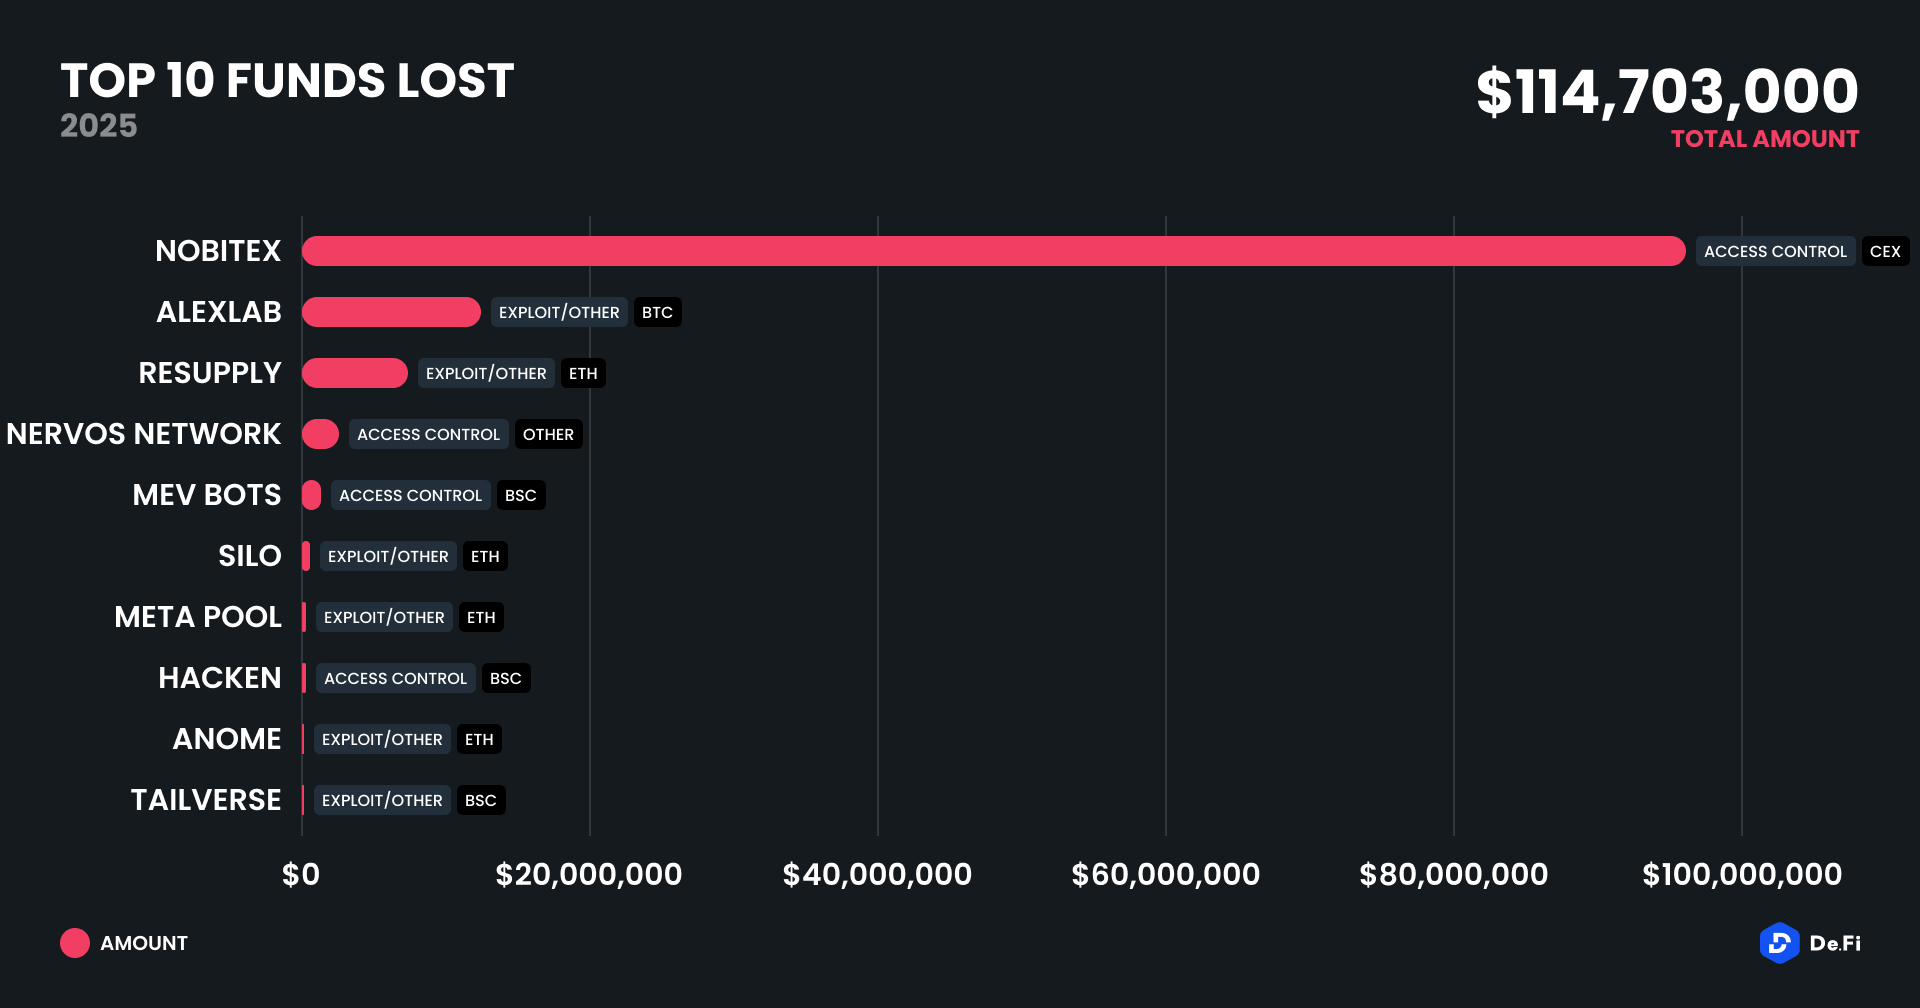
Task: Click the META POOL row label
Action: pos(198,617)
